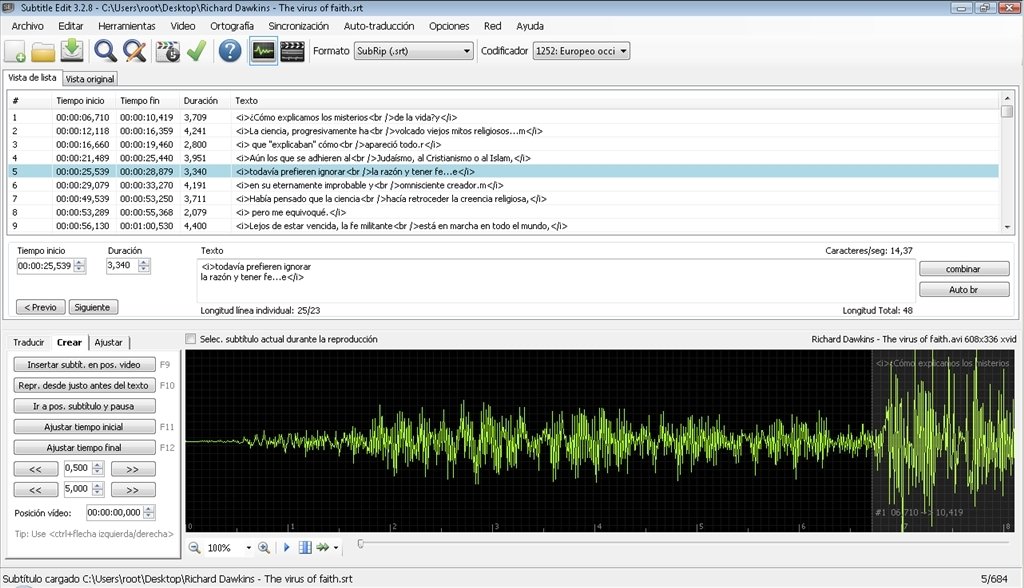
Task: Toggle the waveform display icon
Action: tap(263, 51)
